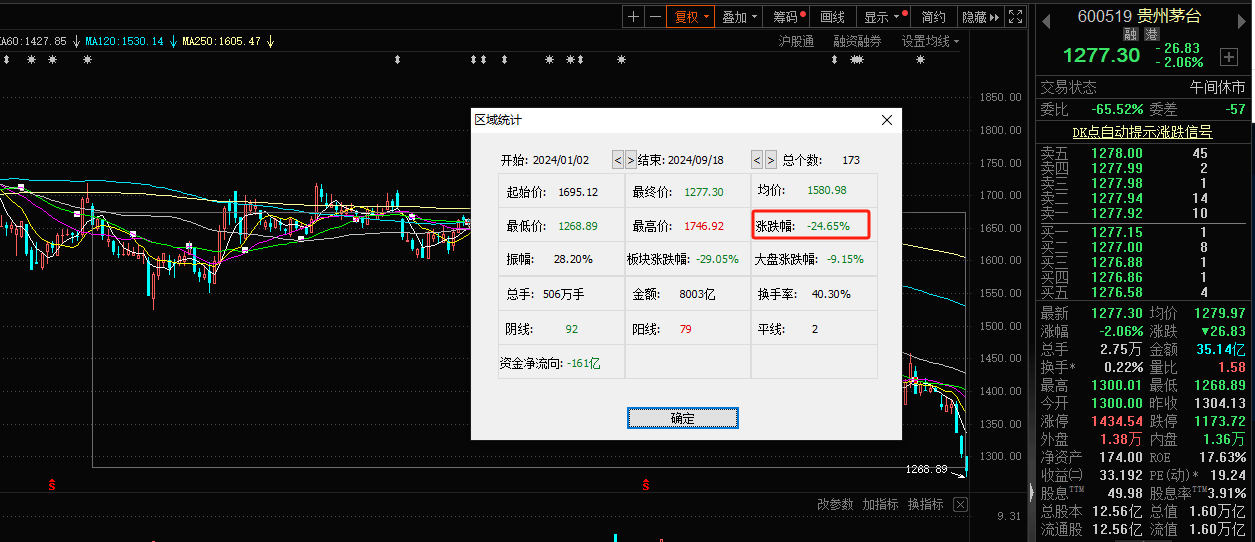Select the 画线 drawing tools item

[x=832, y=17]
